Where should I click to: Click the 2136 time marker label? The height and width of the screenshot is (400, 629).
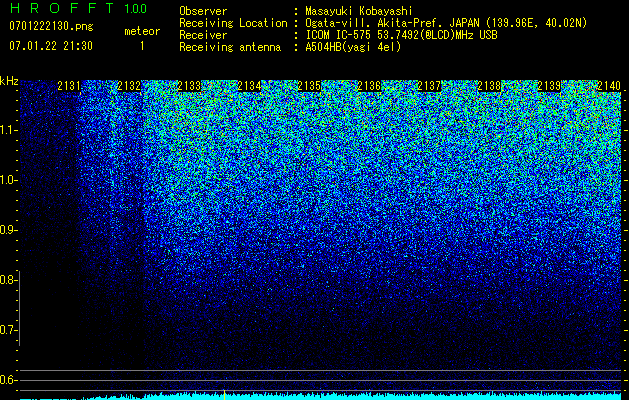pos(369,86)
